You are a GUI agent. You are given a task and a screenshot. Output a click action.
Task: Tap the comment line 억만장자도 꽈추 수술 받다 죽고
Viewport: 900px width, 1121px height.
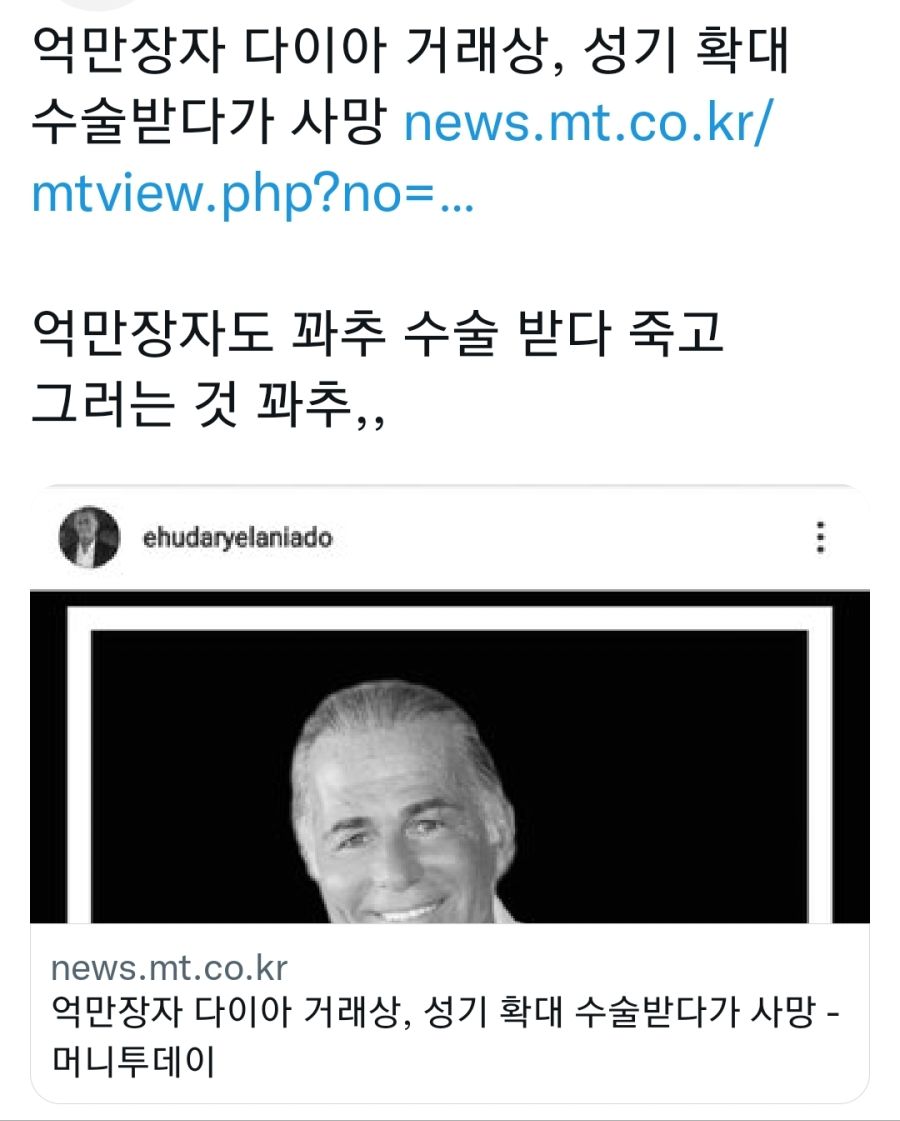(x=377, y=333)
